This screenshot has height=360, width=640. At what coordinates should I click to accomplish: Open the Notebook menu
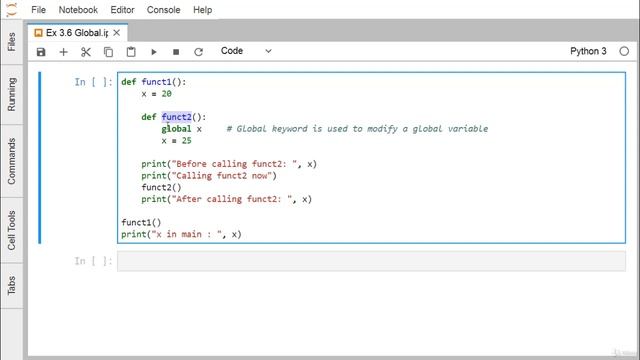78,10
